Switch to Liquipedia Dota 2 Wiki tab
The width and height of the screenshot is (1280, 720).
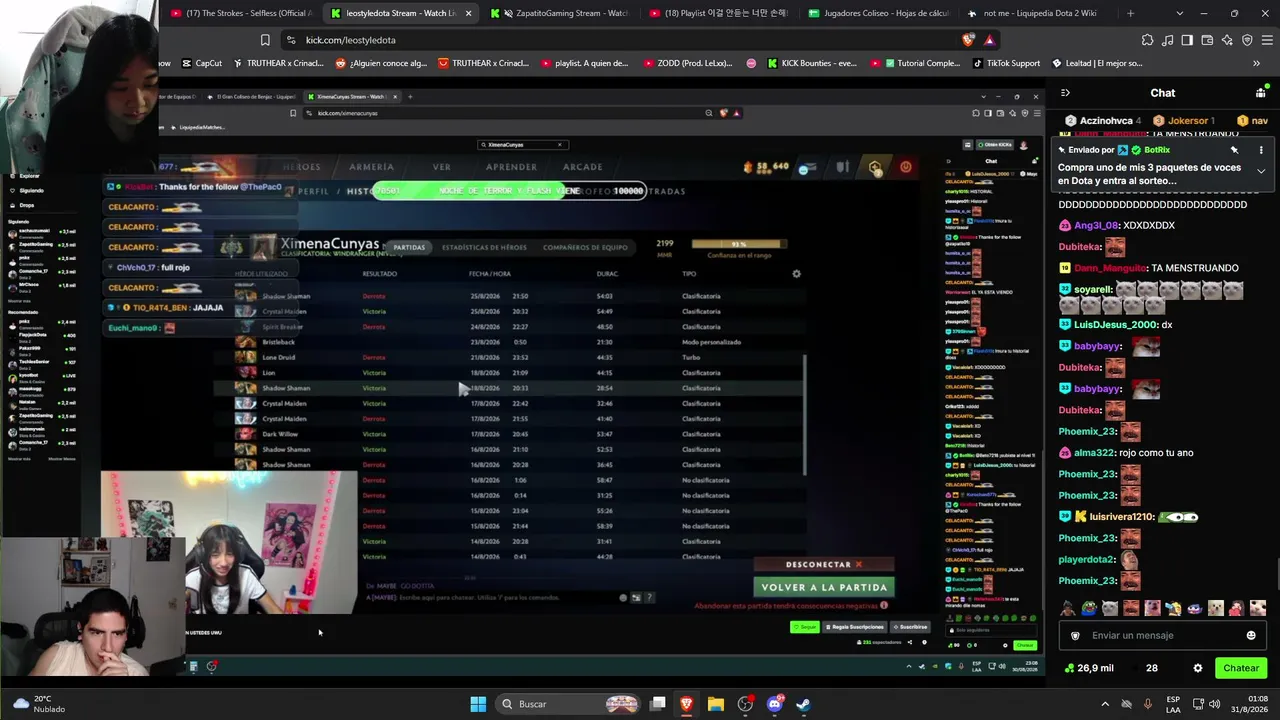(x=1038, y=13)
